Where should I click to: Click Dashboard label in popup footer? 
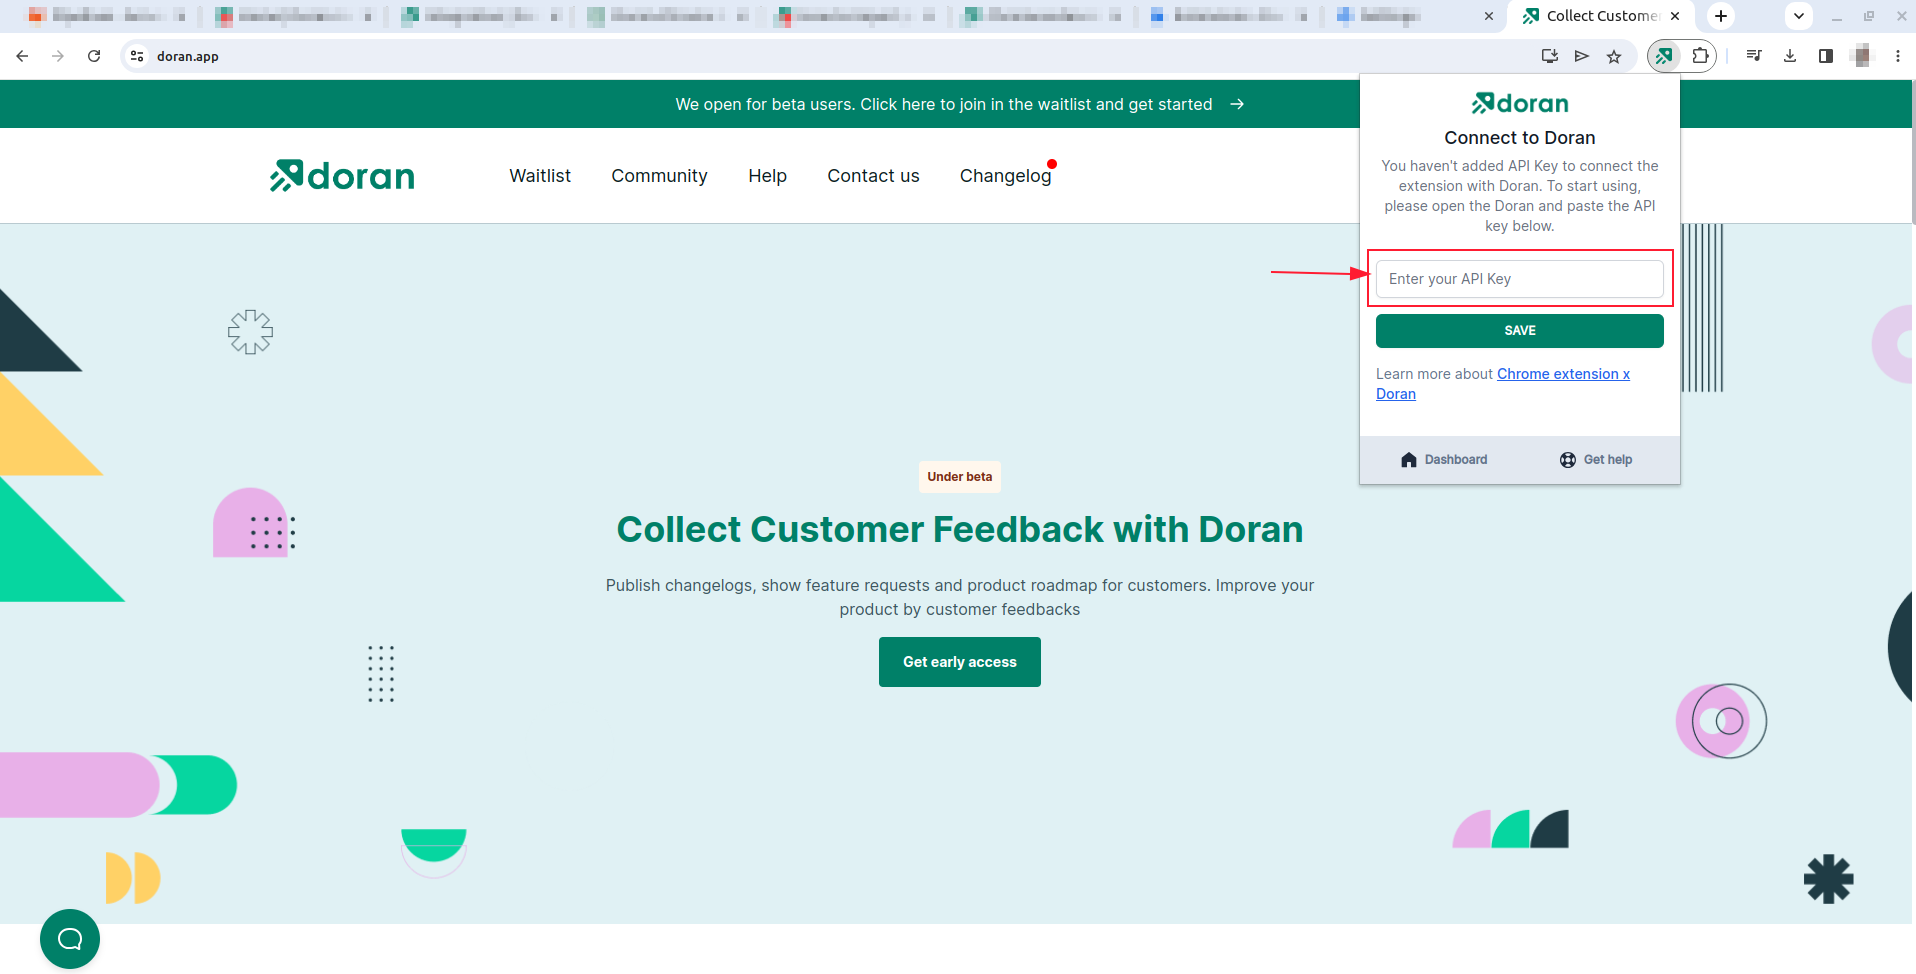(x=1456, y=460)
